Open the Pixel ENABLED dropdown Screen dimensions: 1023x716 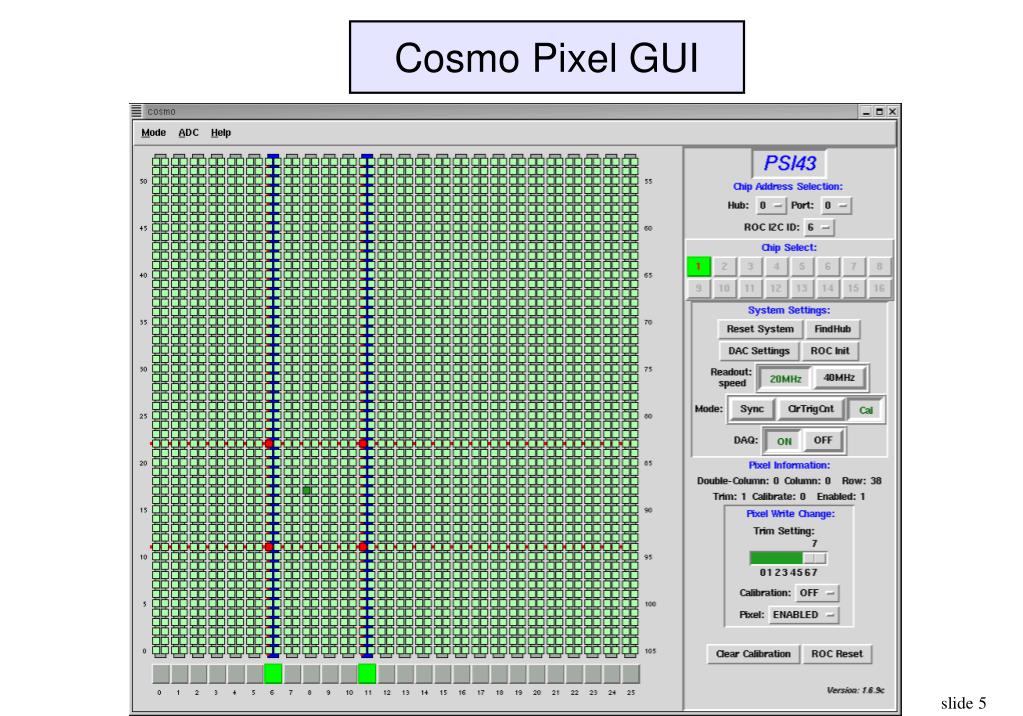[x=803, y=615]
